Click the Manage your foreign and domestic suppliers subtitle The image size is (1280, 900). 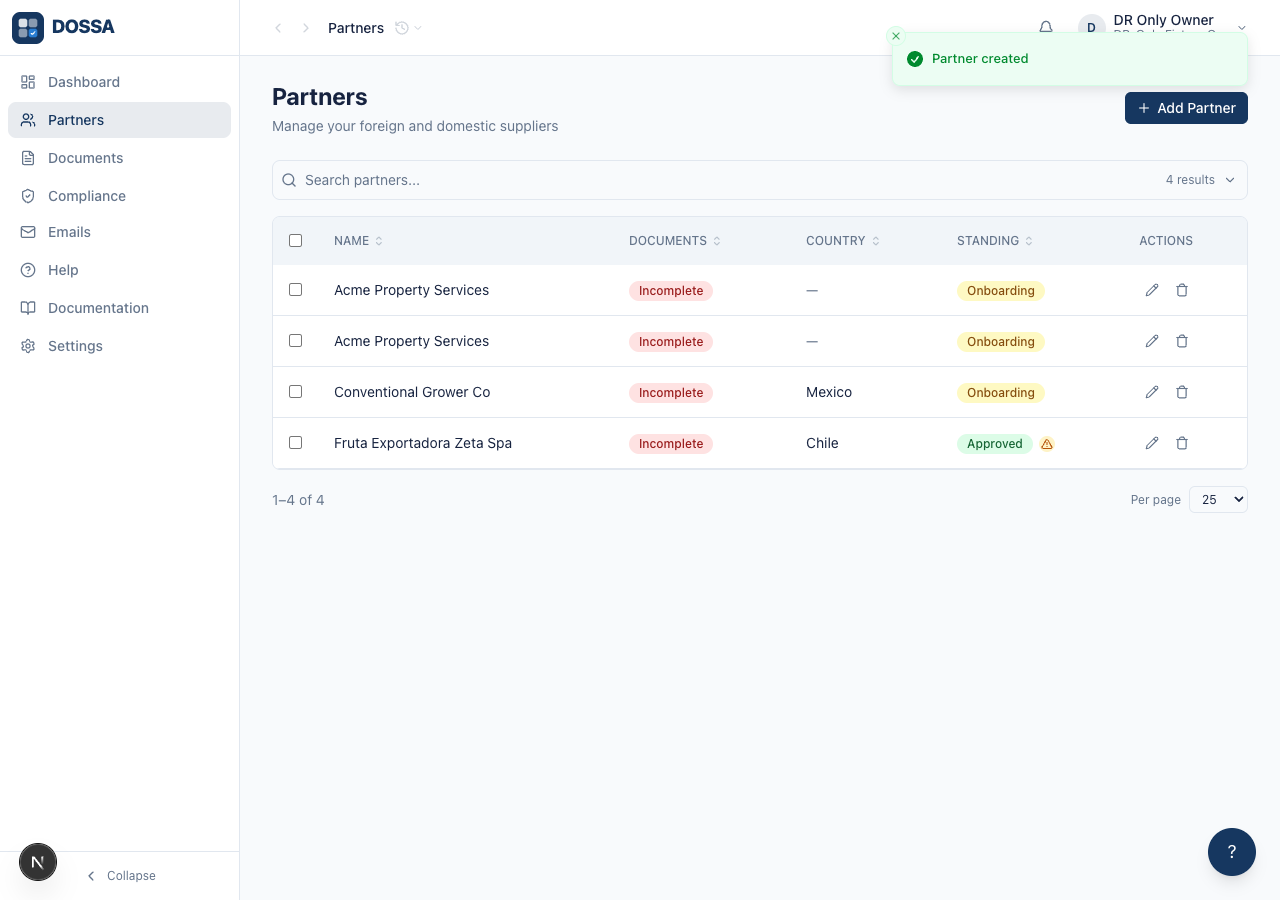coord(415,126)
